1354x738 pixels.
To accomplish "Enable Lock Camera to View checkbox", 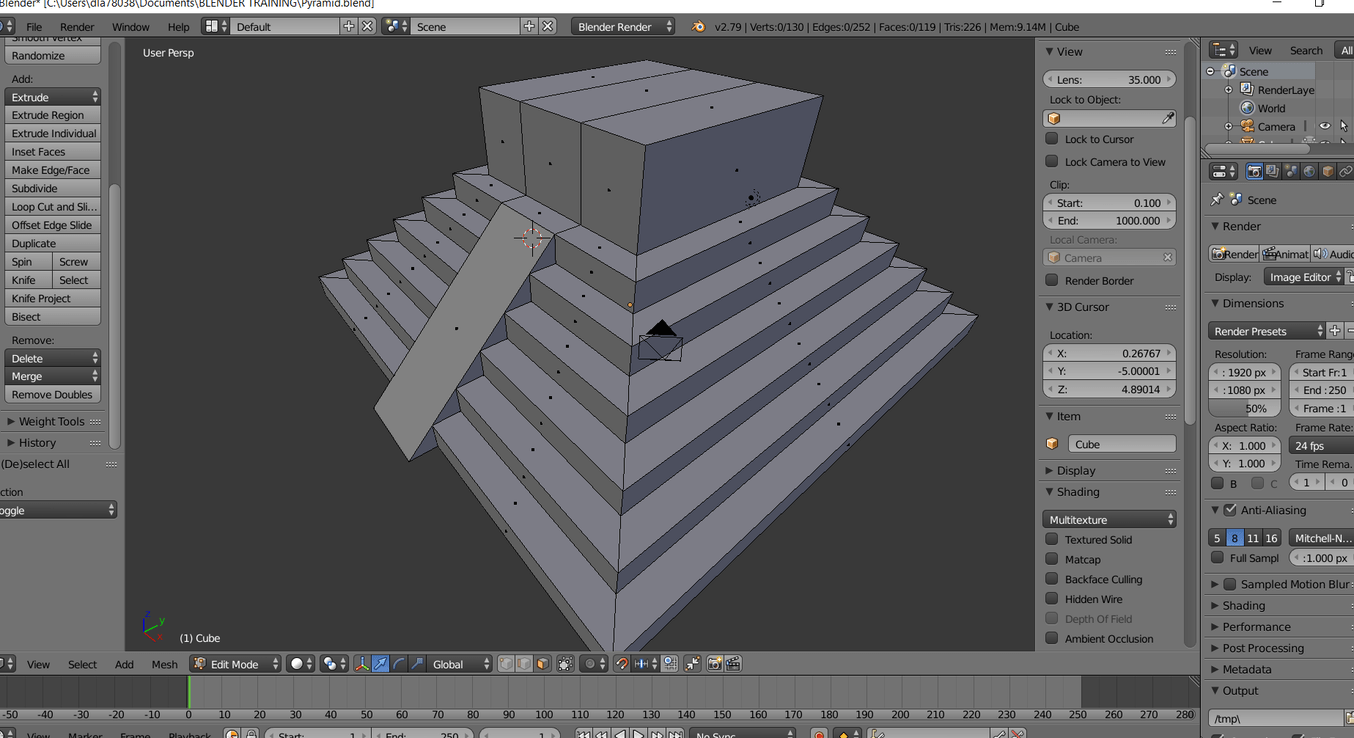I will pyautogui.click(x=1052, y=161).
